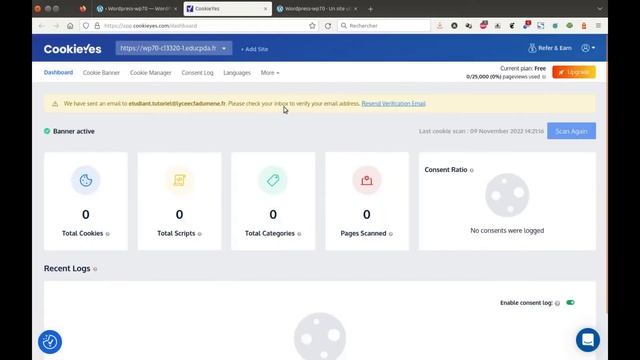Open the Cookie Banner tab
This screenshot has height=360, width=640.
(101, 73)
